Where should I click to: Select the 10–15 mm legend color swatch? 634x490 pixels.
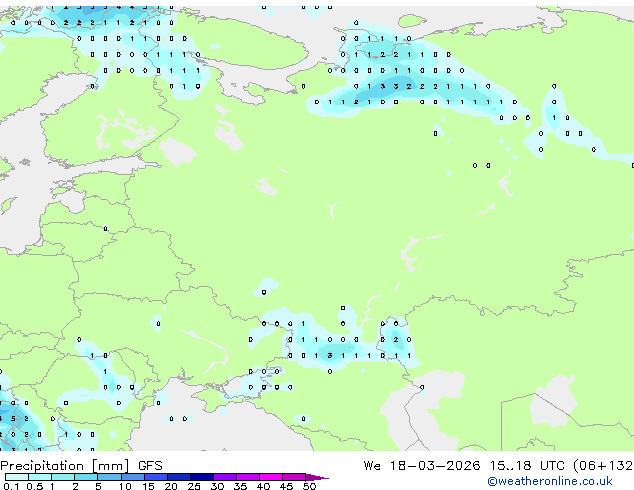click(133, 477)
